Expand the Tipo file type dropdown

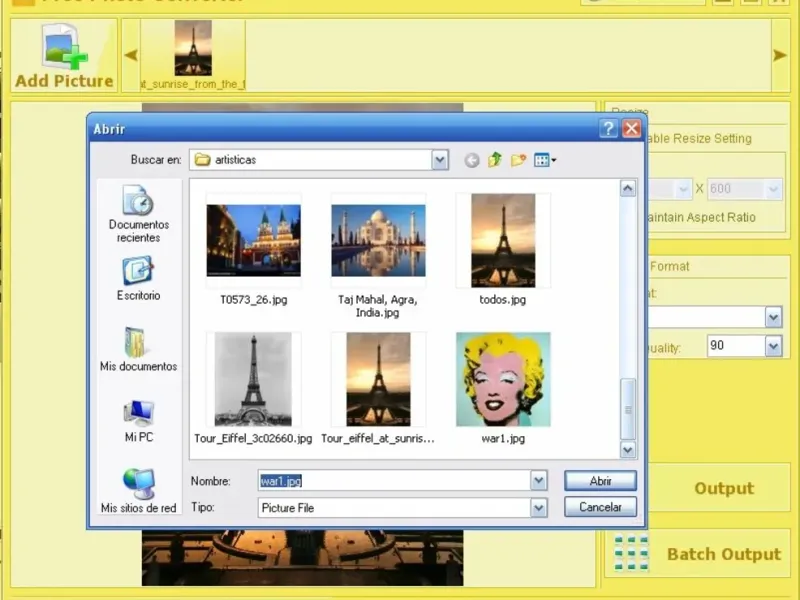click(x=539, y=508)
